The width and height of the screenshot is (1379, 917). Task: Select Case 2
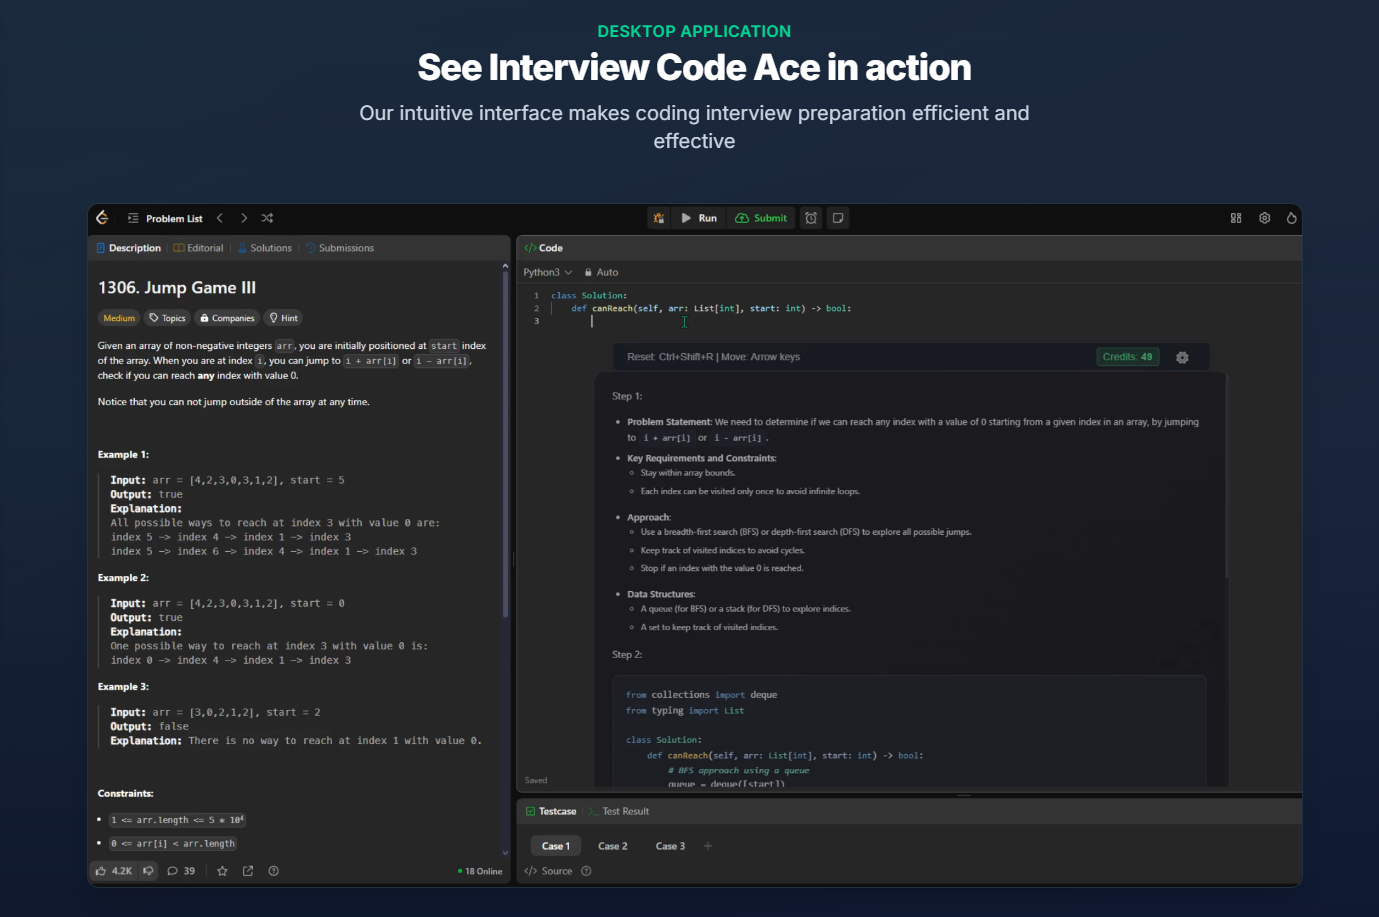(x=613, y=846)
